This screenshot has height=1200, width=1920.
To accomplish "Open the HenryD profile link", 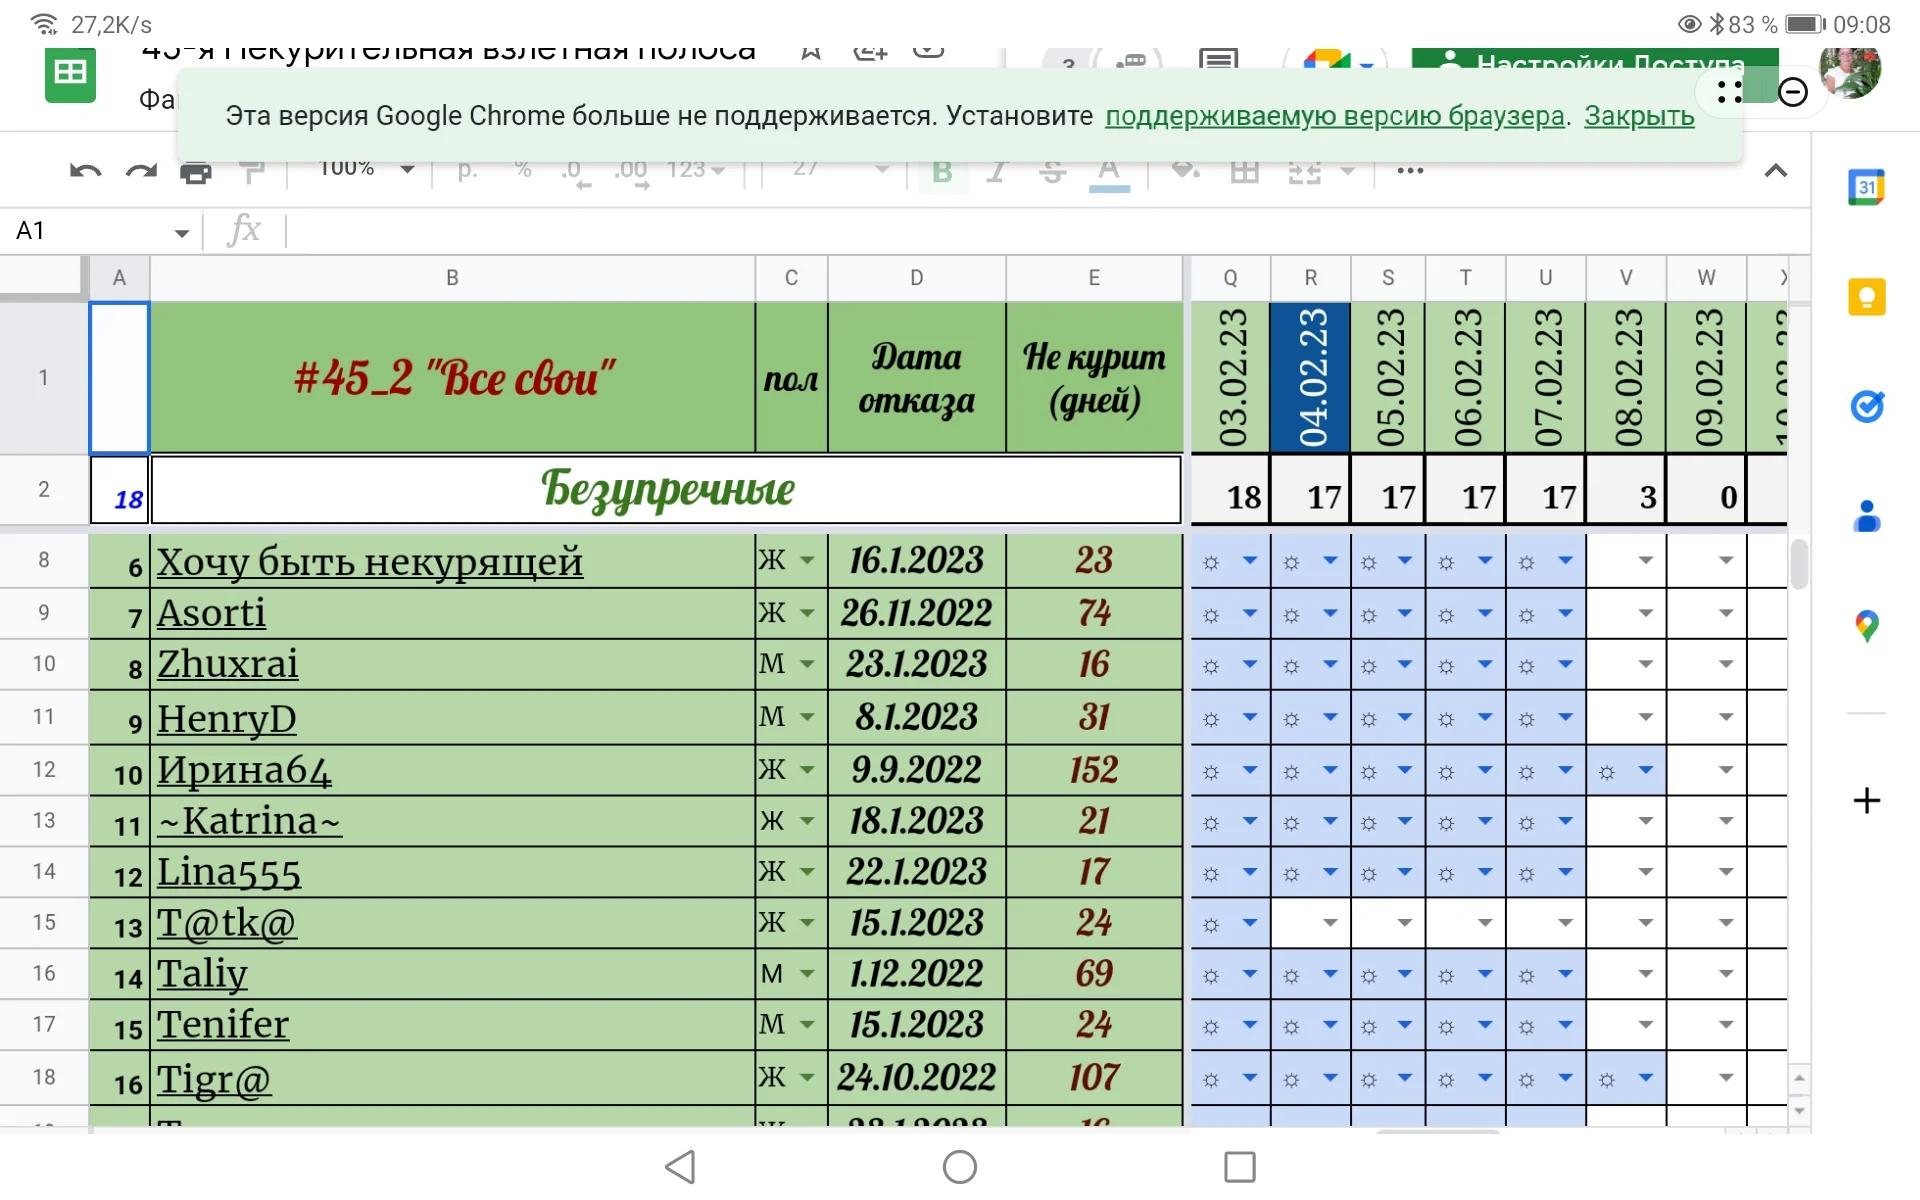I will click(226, 718).
